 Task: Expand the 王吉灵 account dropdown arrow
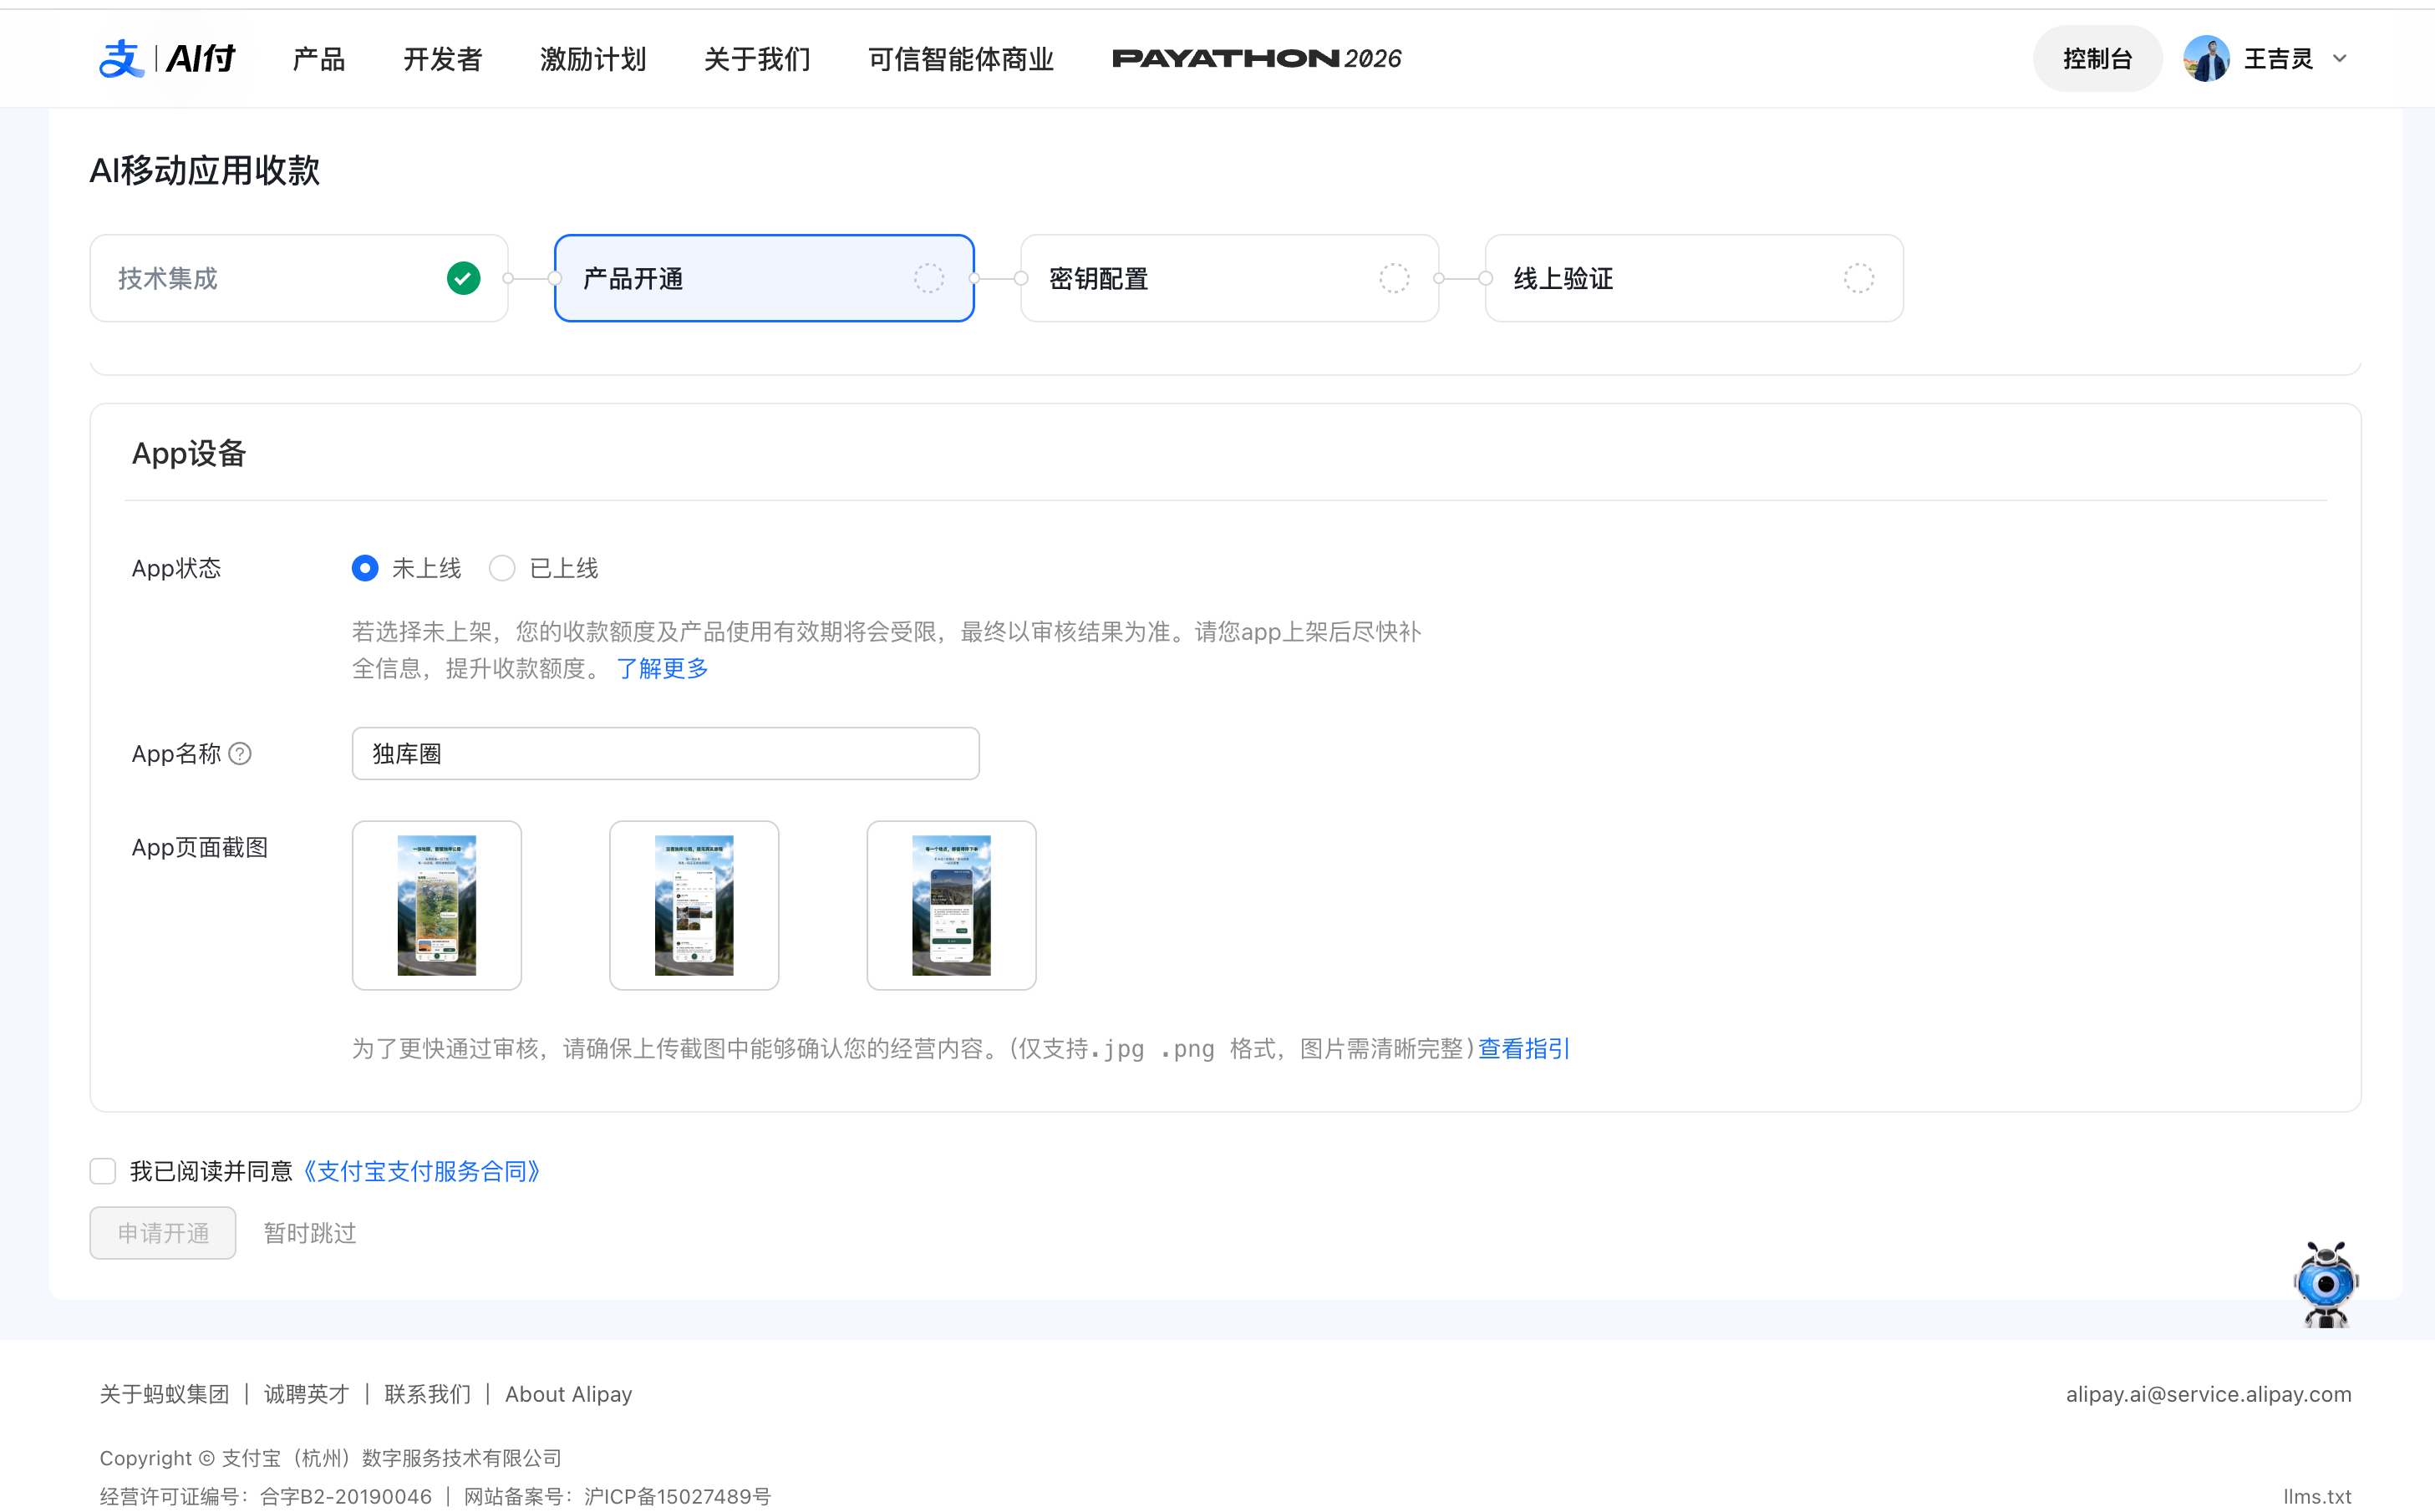[2340, 59]
